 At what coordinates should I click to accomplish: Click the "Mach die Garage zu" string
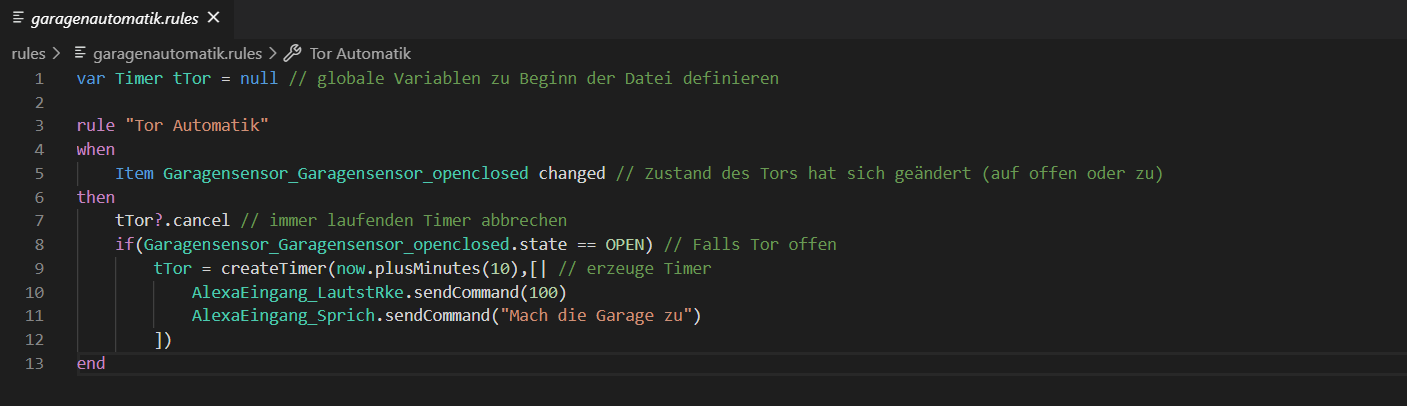599,316
